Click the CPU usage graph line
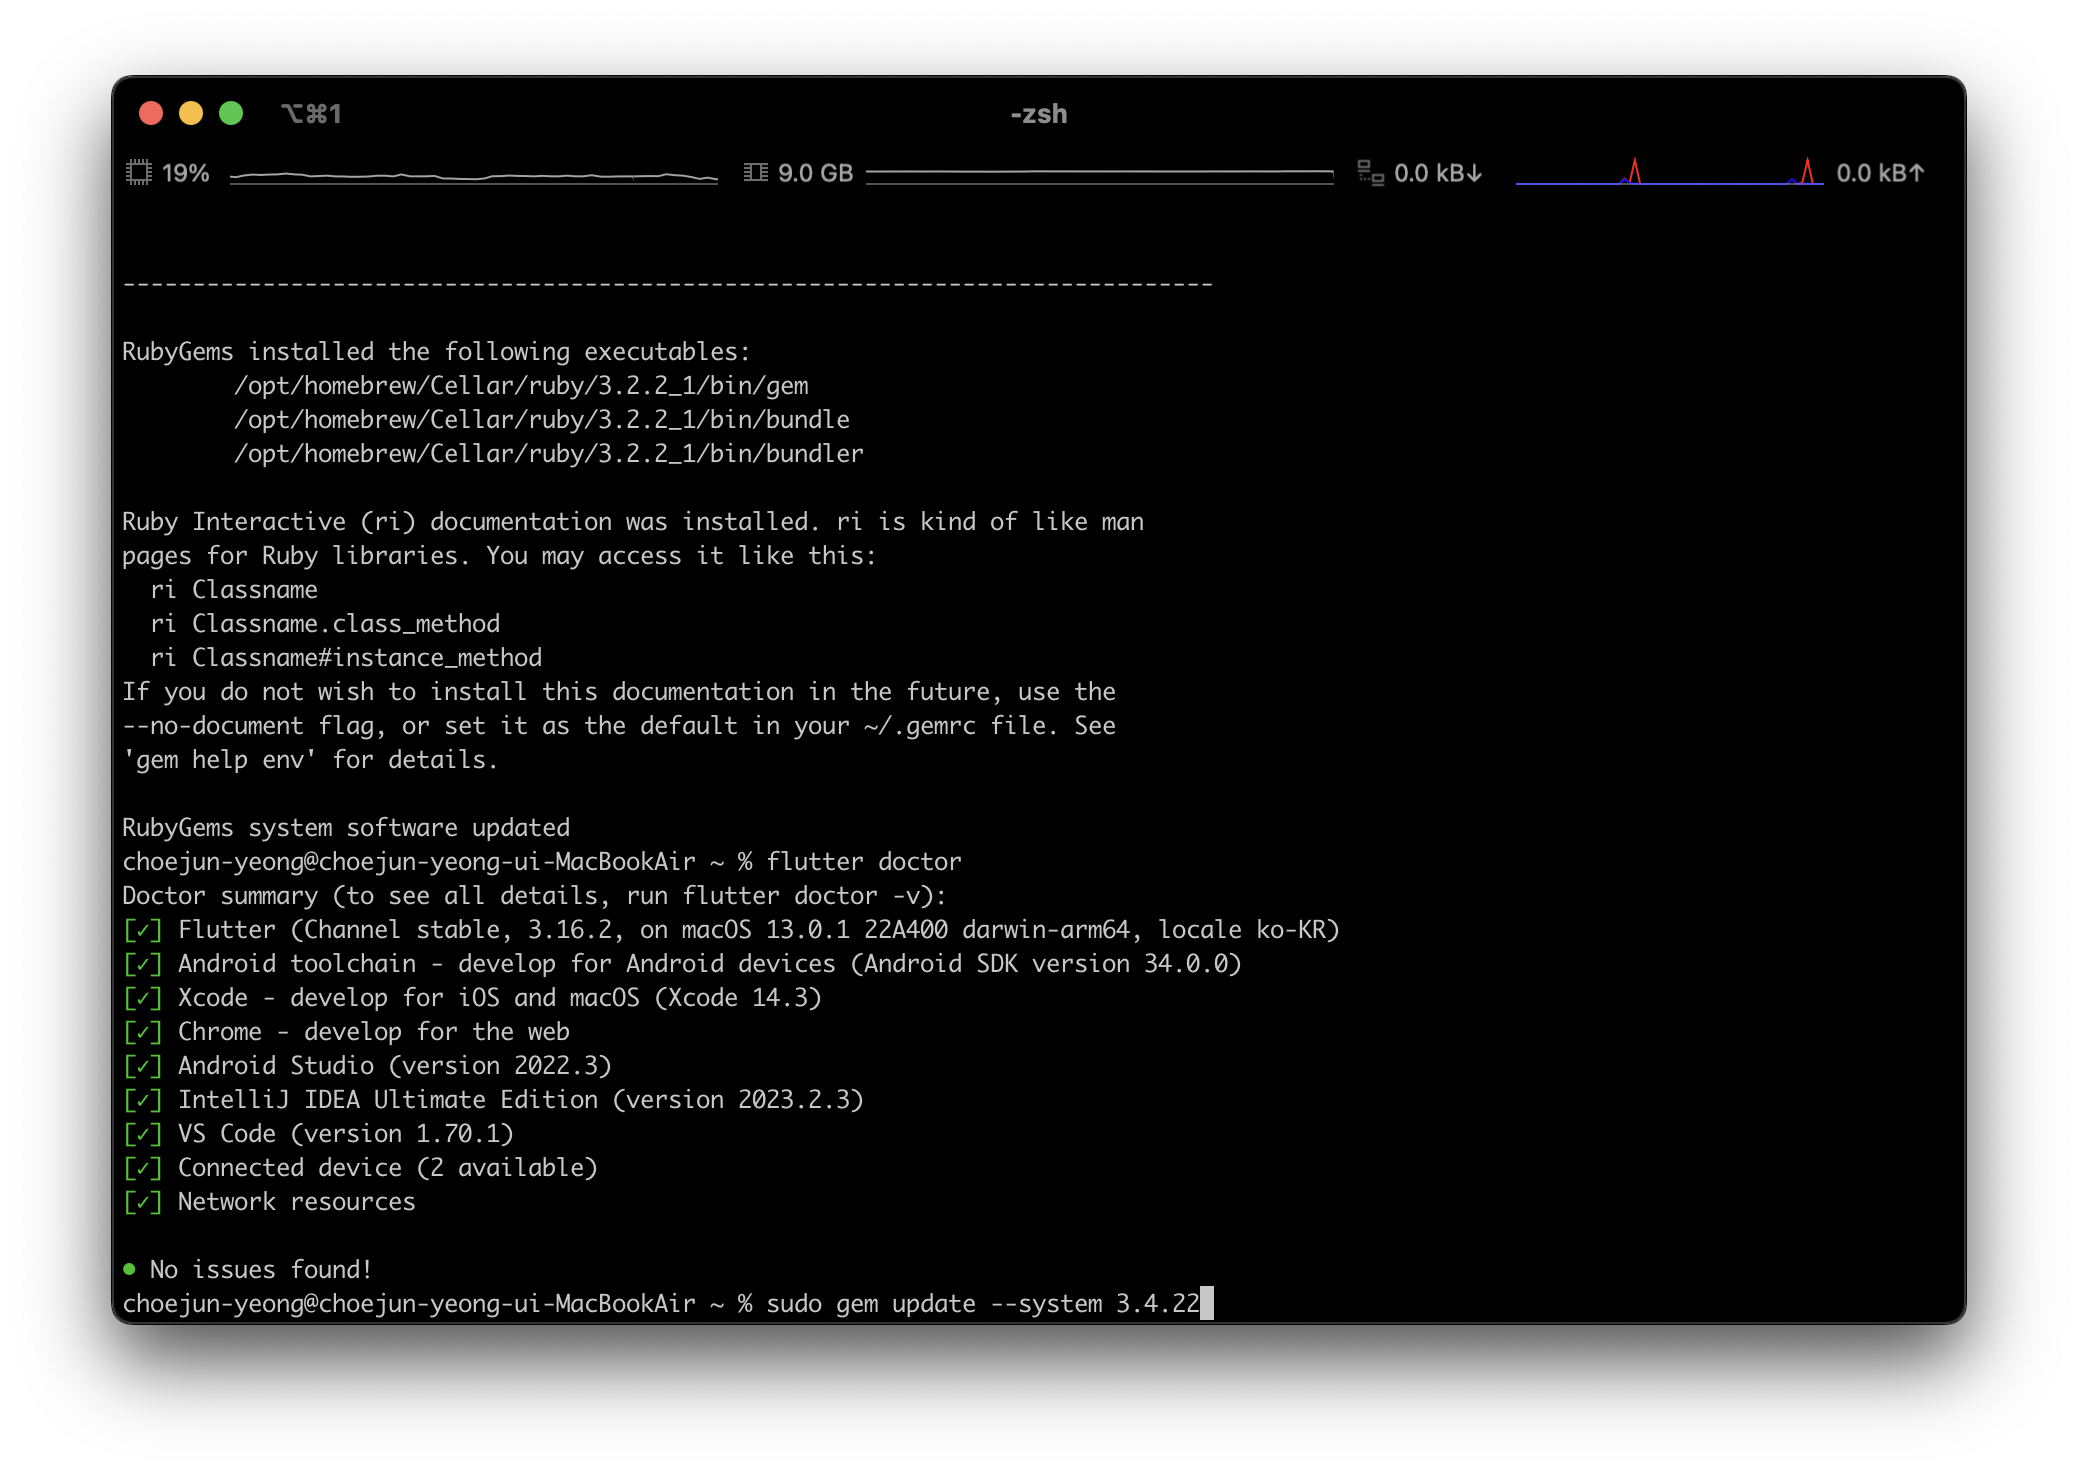The image size is (2078, 1472). click(x=473, y=176)
